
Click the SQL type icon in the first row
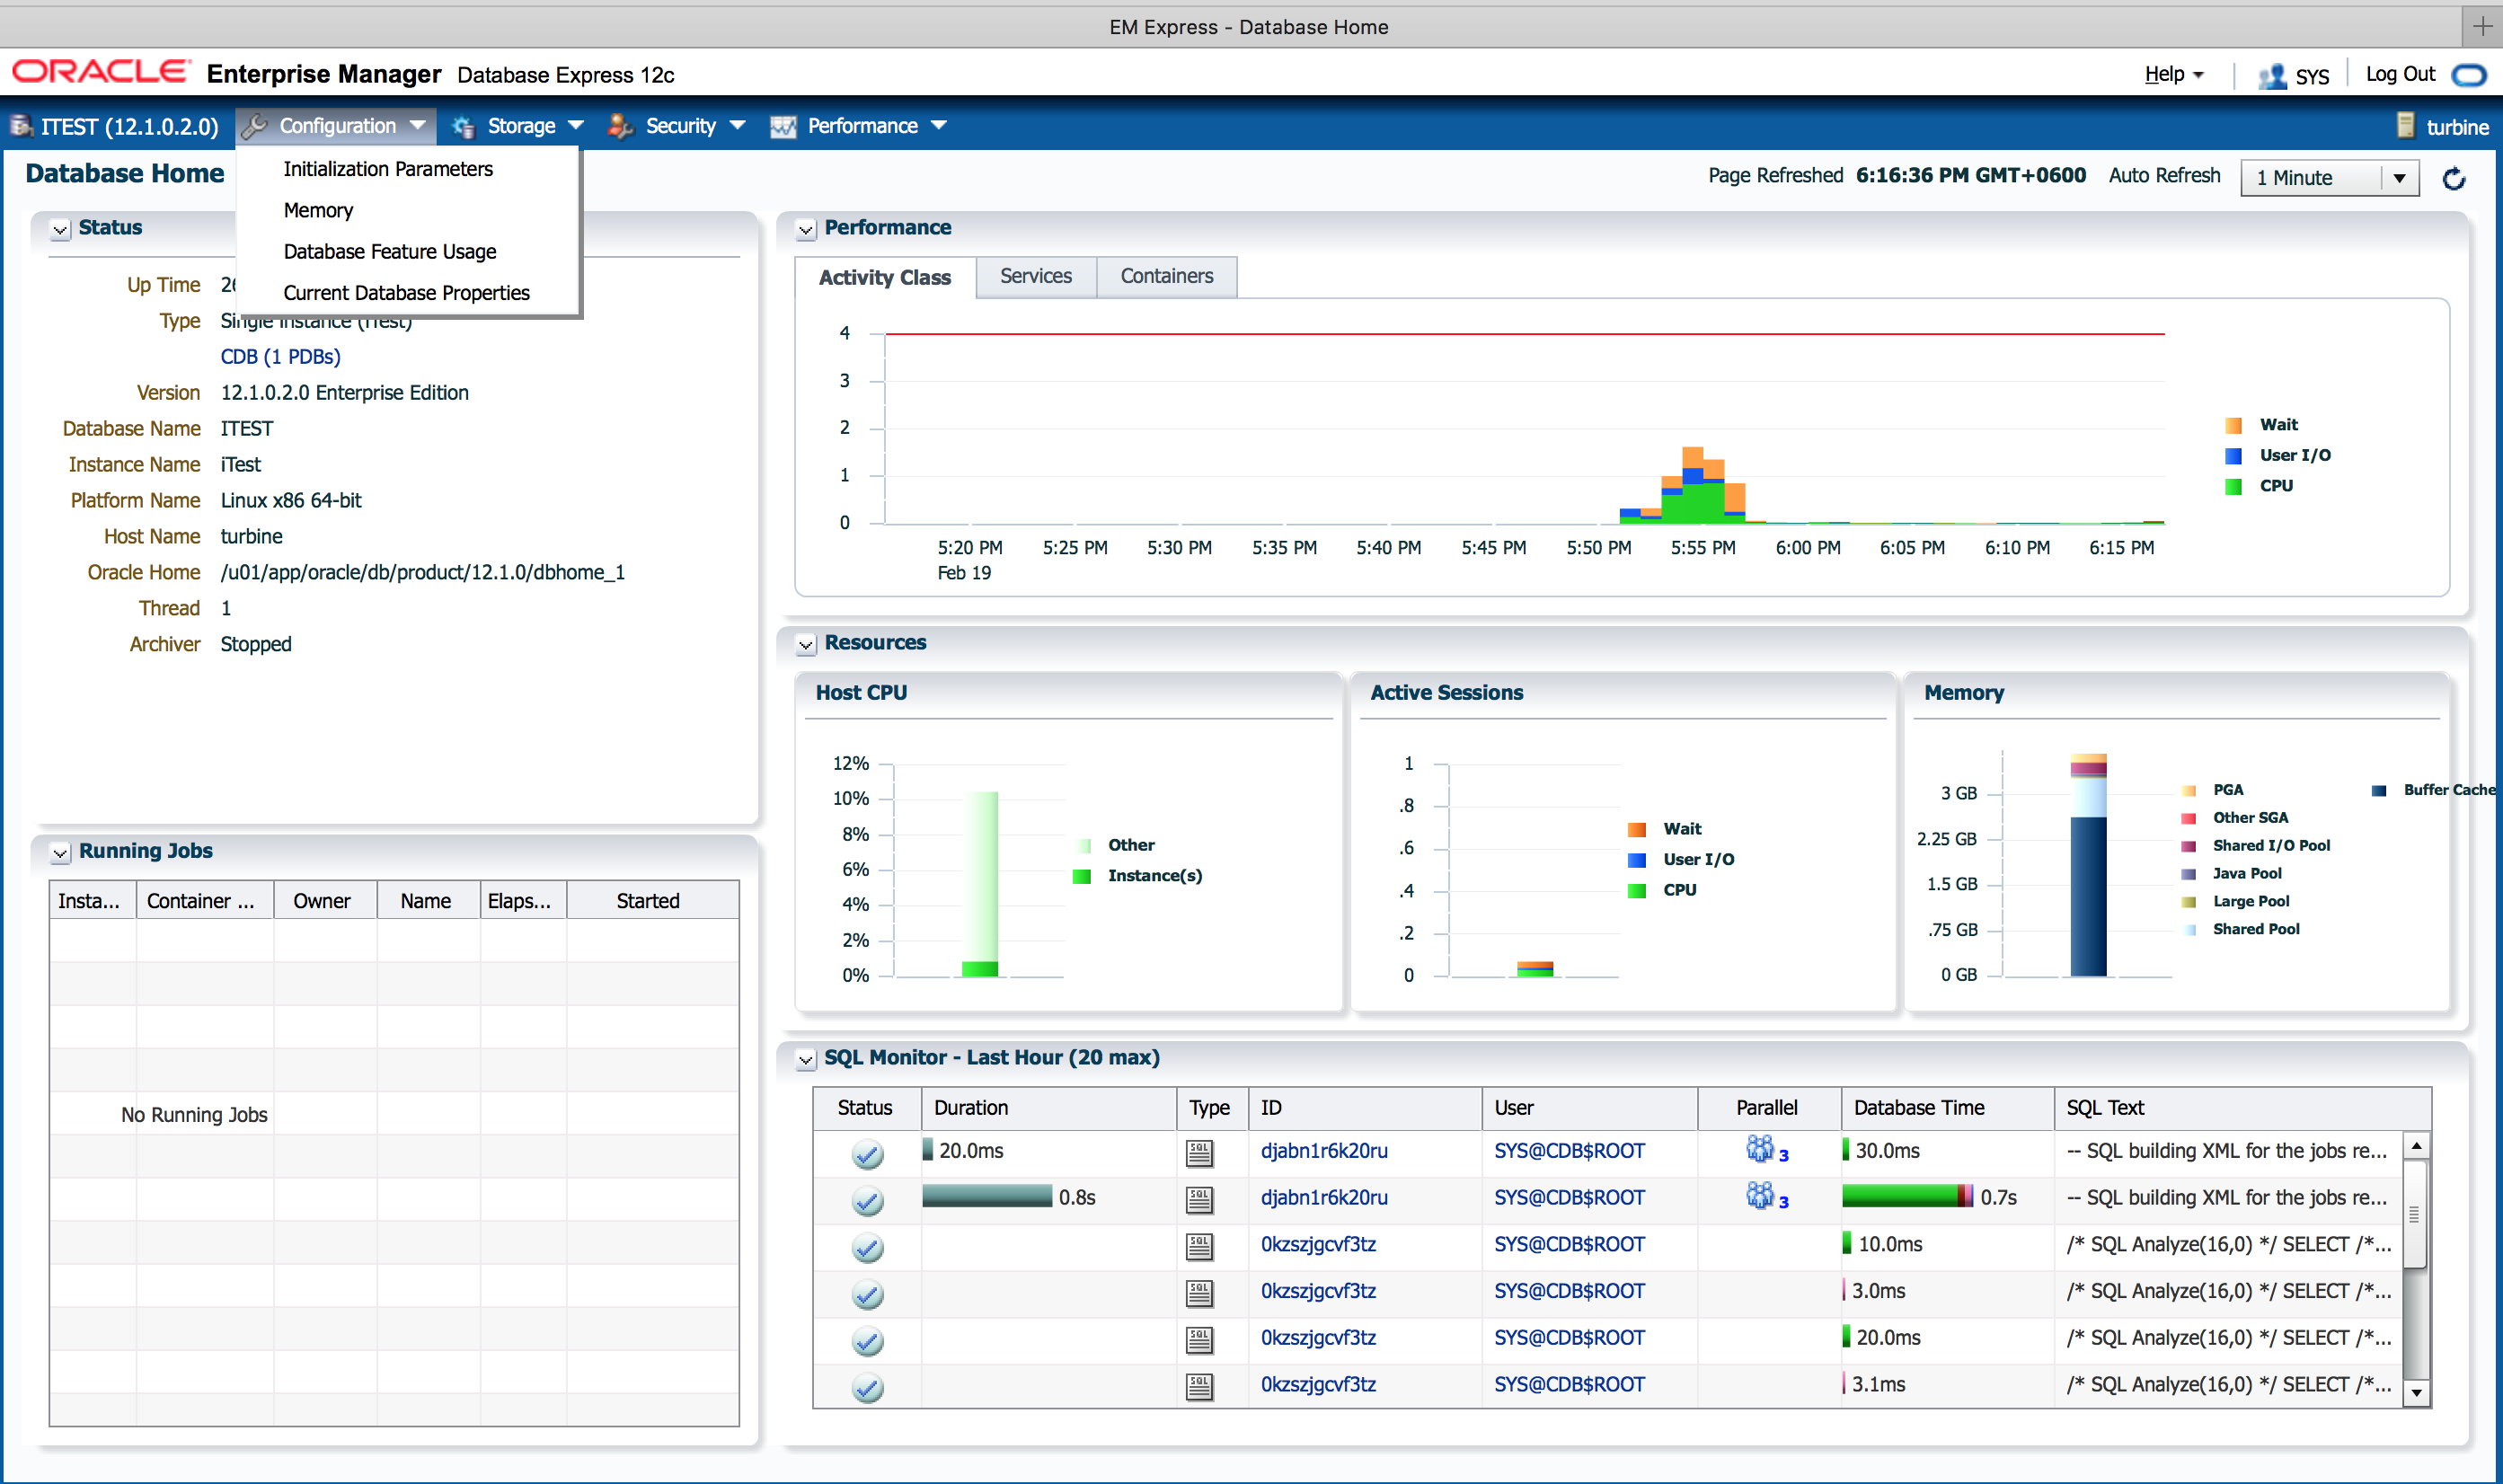(1199, 1153)
